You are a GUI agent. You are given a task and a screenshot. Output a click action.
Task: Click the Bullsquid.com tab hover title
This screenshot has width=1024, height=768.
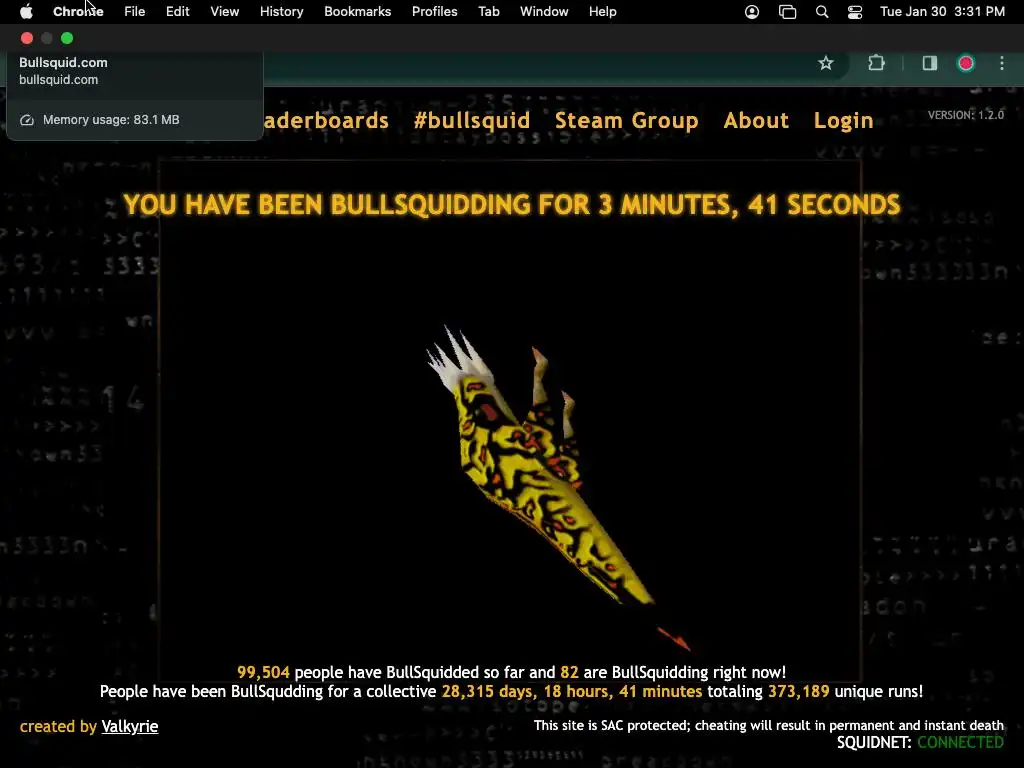click(63, 63)
